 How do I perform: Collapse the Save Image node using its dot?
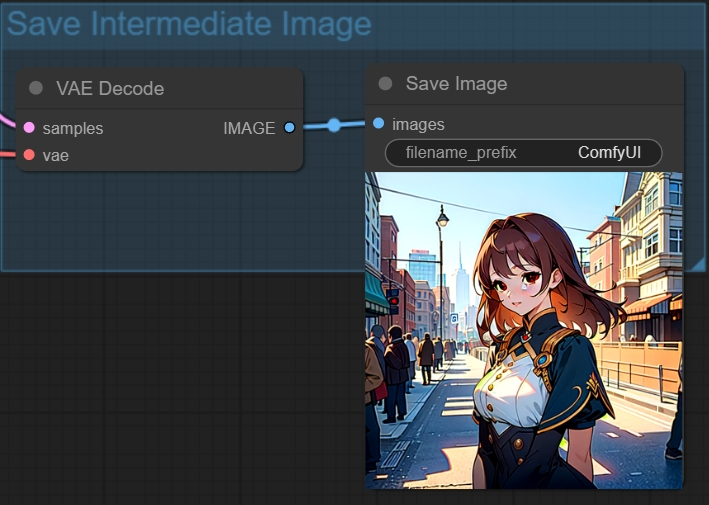385,84
